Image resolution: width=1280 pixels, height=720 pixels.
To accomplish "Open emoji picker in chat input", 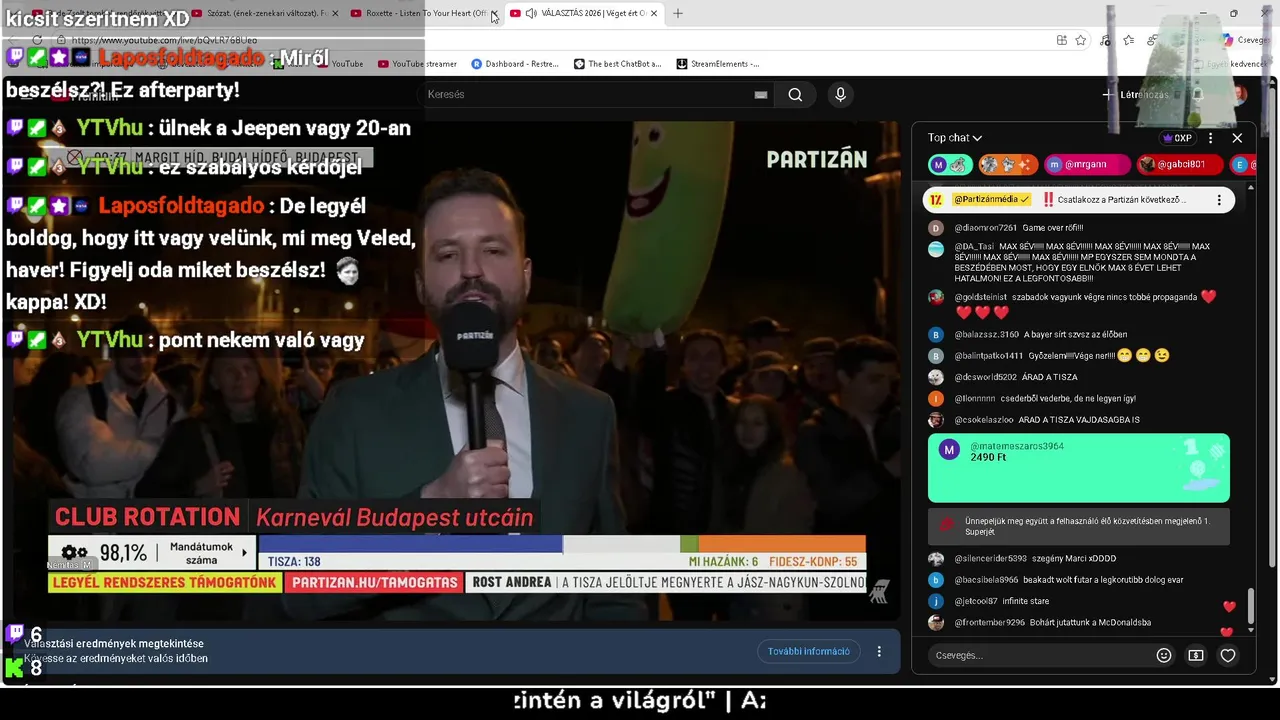I will pyautogui.click(x=1164, y=656).
